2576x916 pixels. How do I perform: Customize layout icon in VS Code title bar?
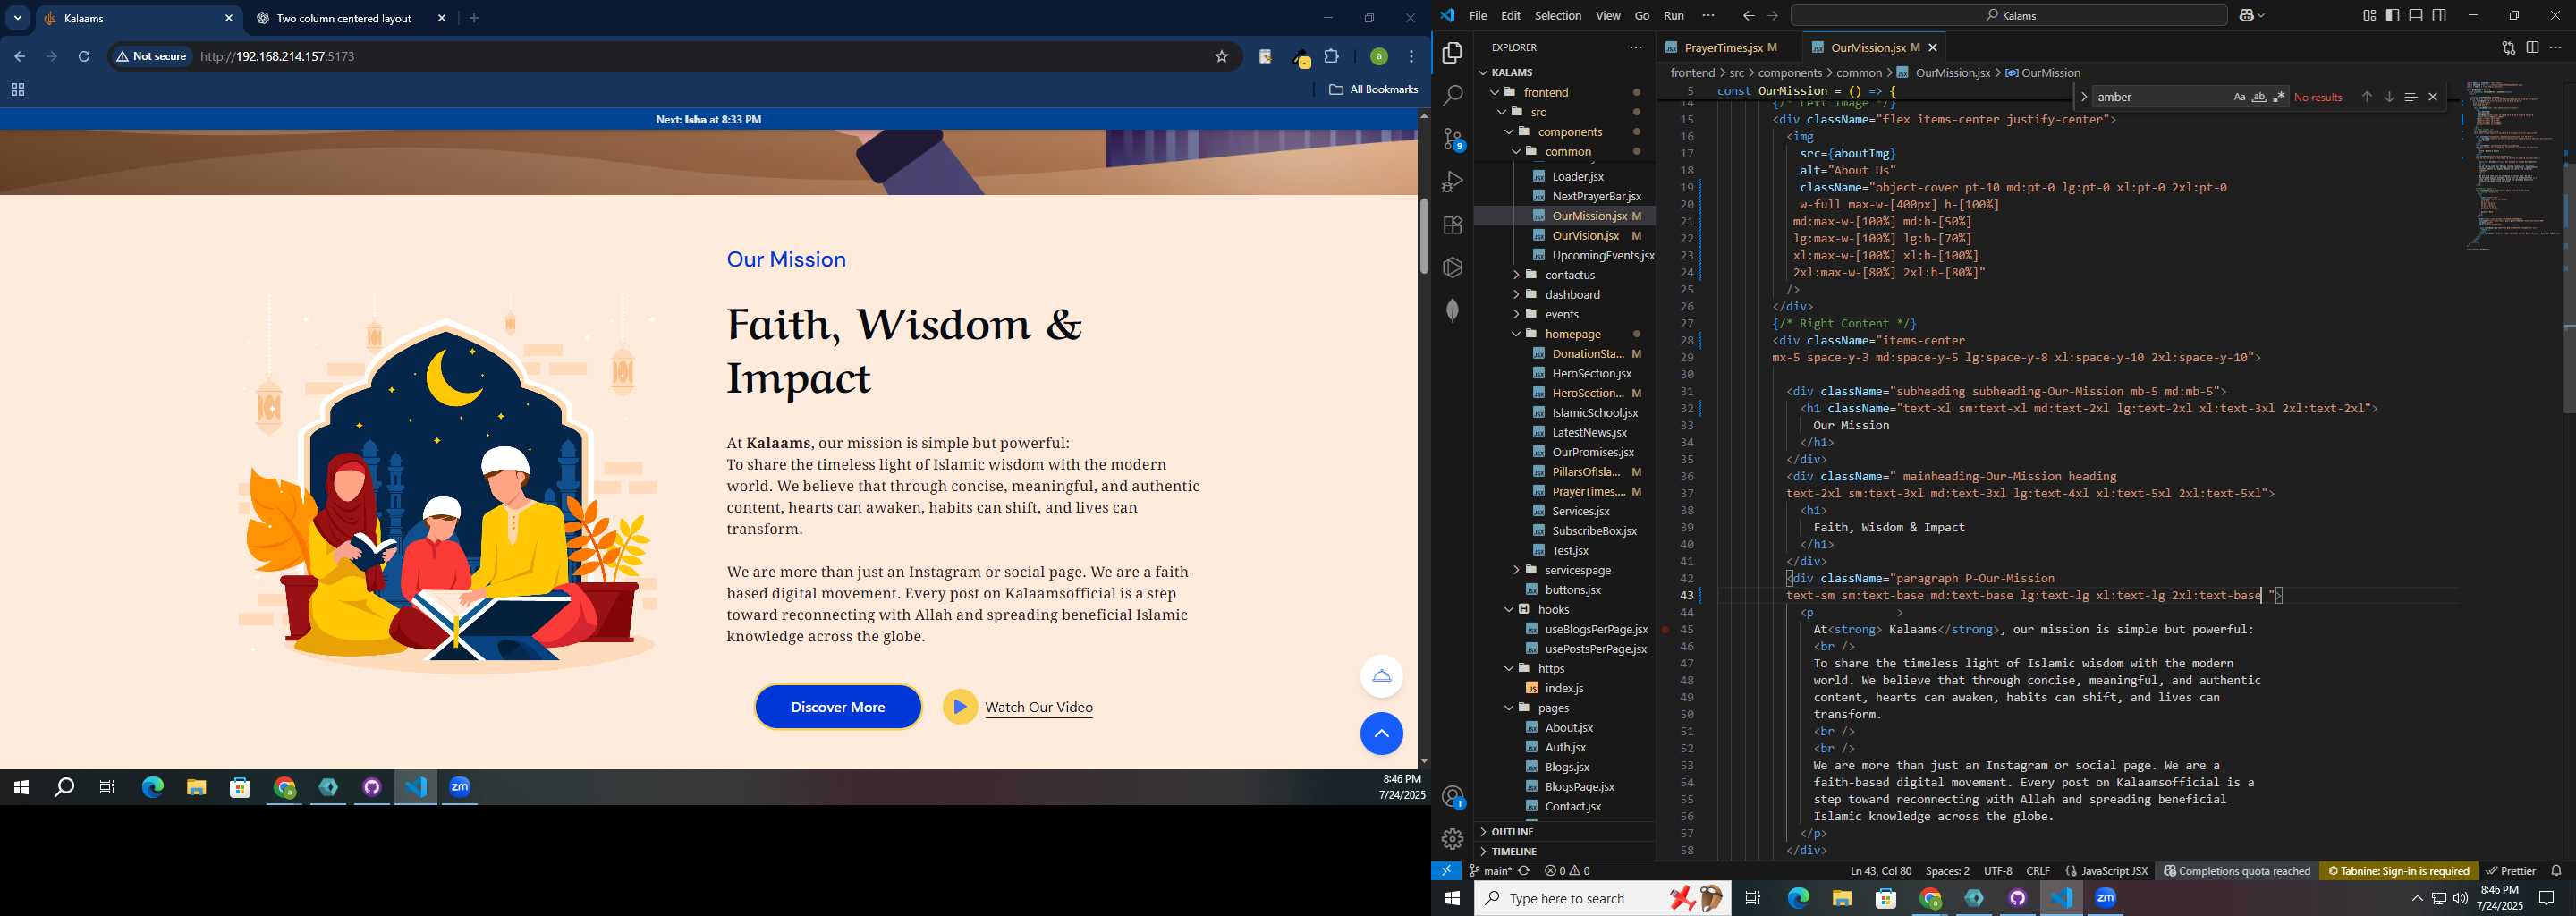coord(2369,15)
